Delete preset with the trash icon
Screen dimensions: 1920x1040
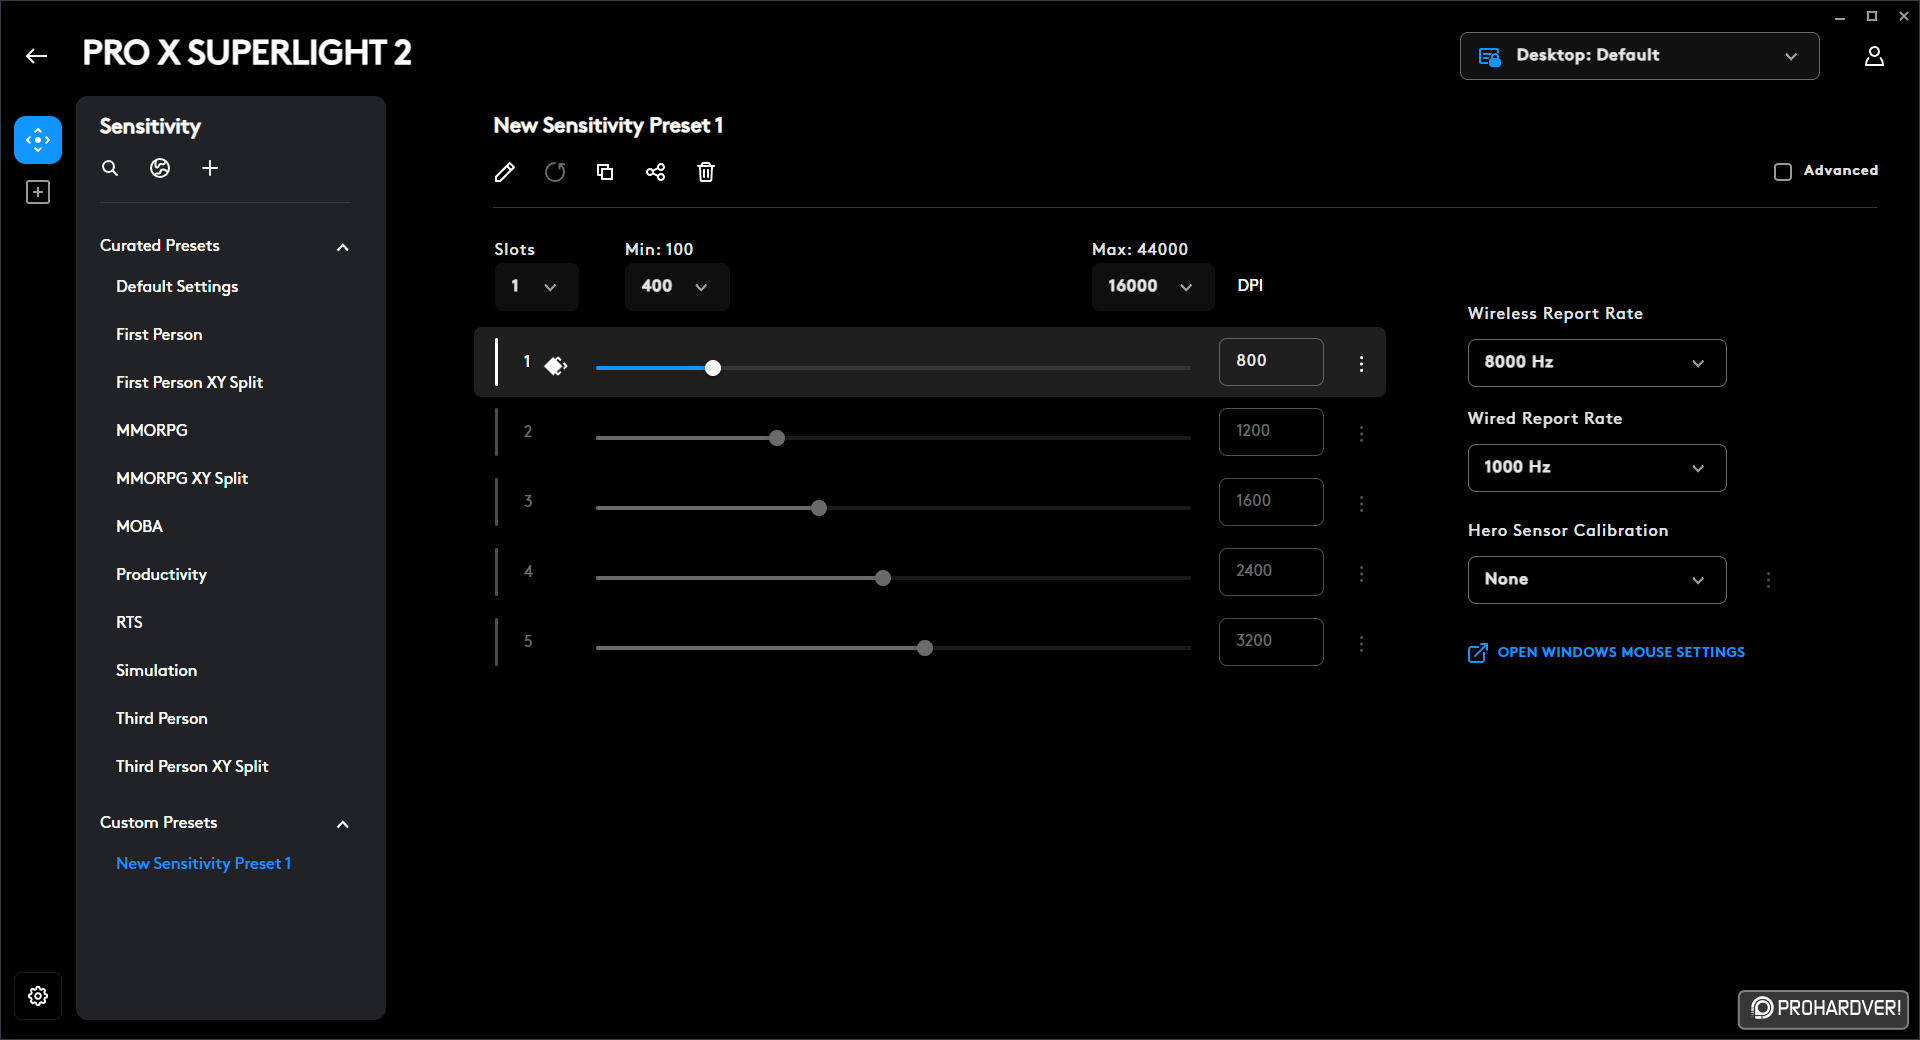pos(706,172)
